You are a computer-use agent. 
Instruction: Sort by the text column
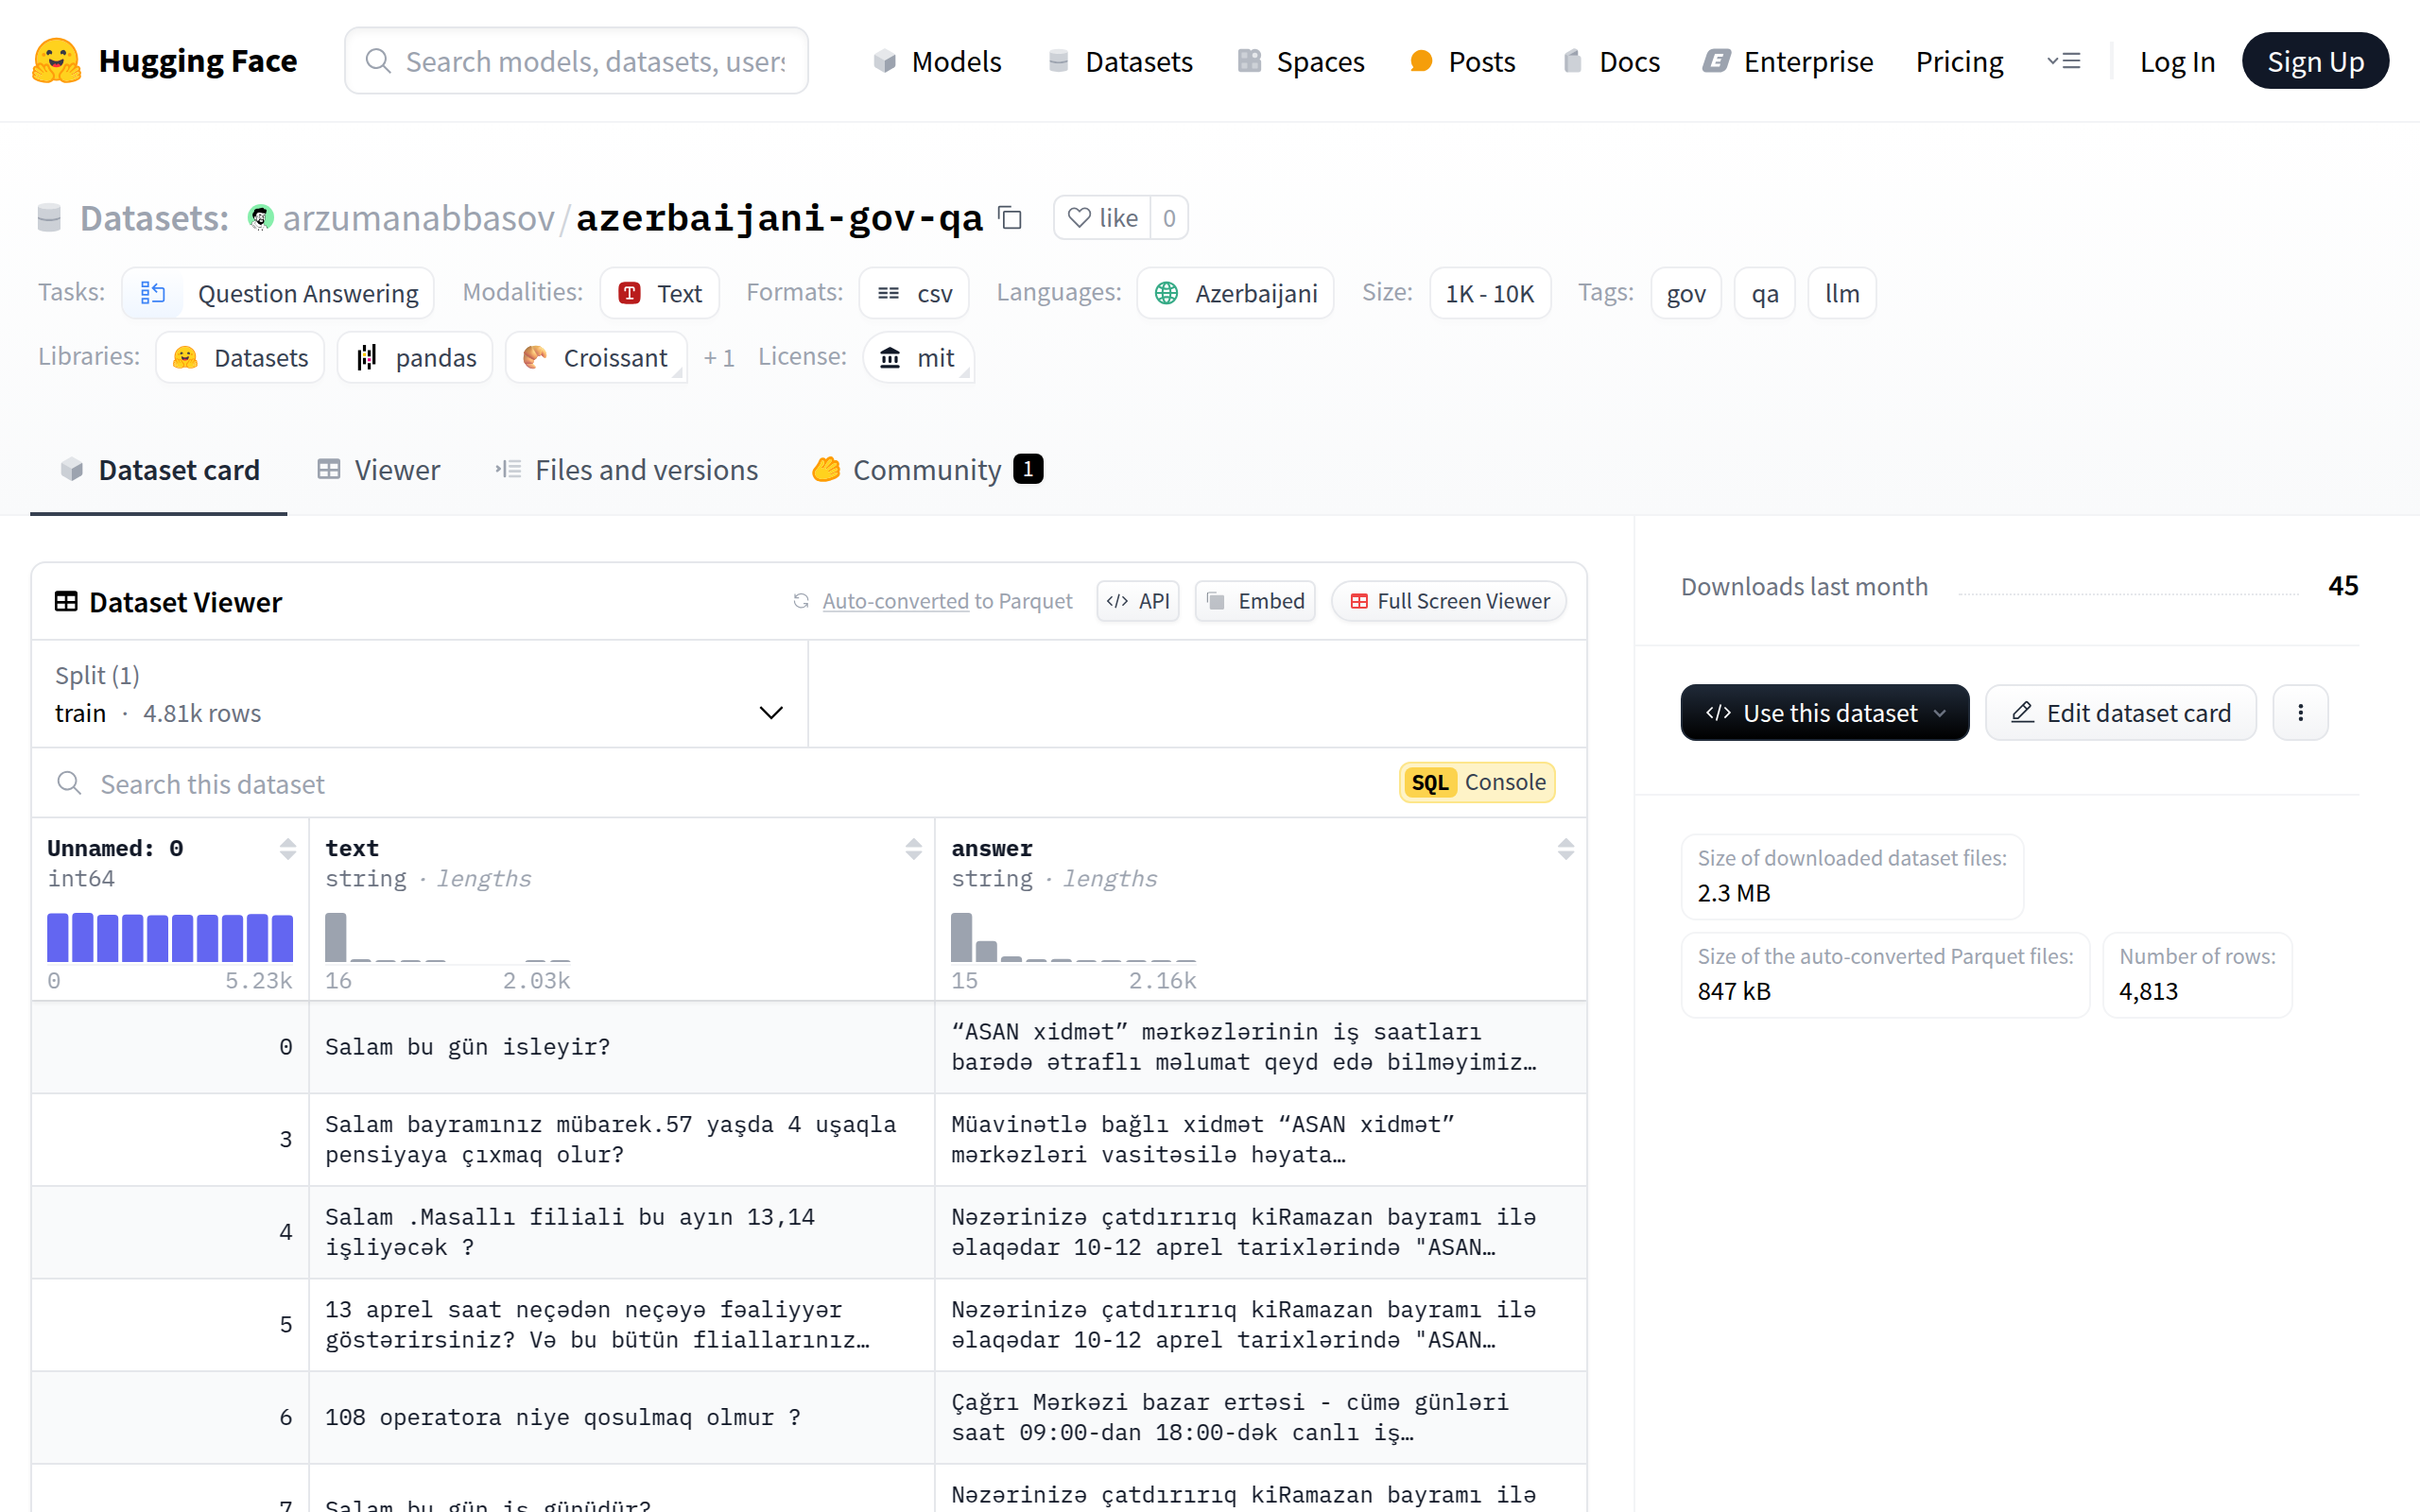[x=913, y=849]
